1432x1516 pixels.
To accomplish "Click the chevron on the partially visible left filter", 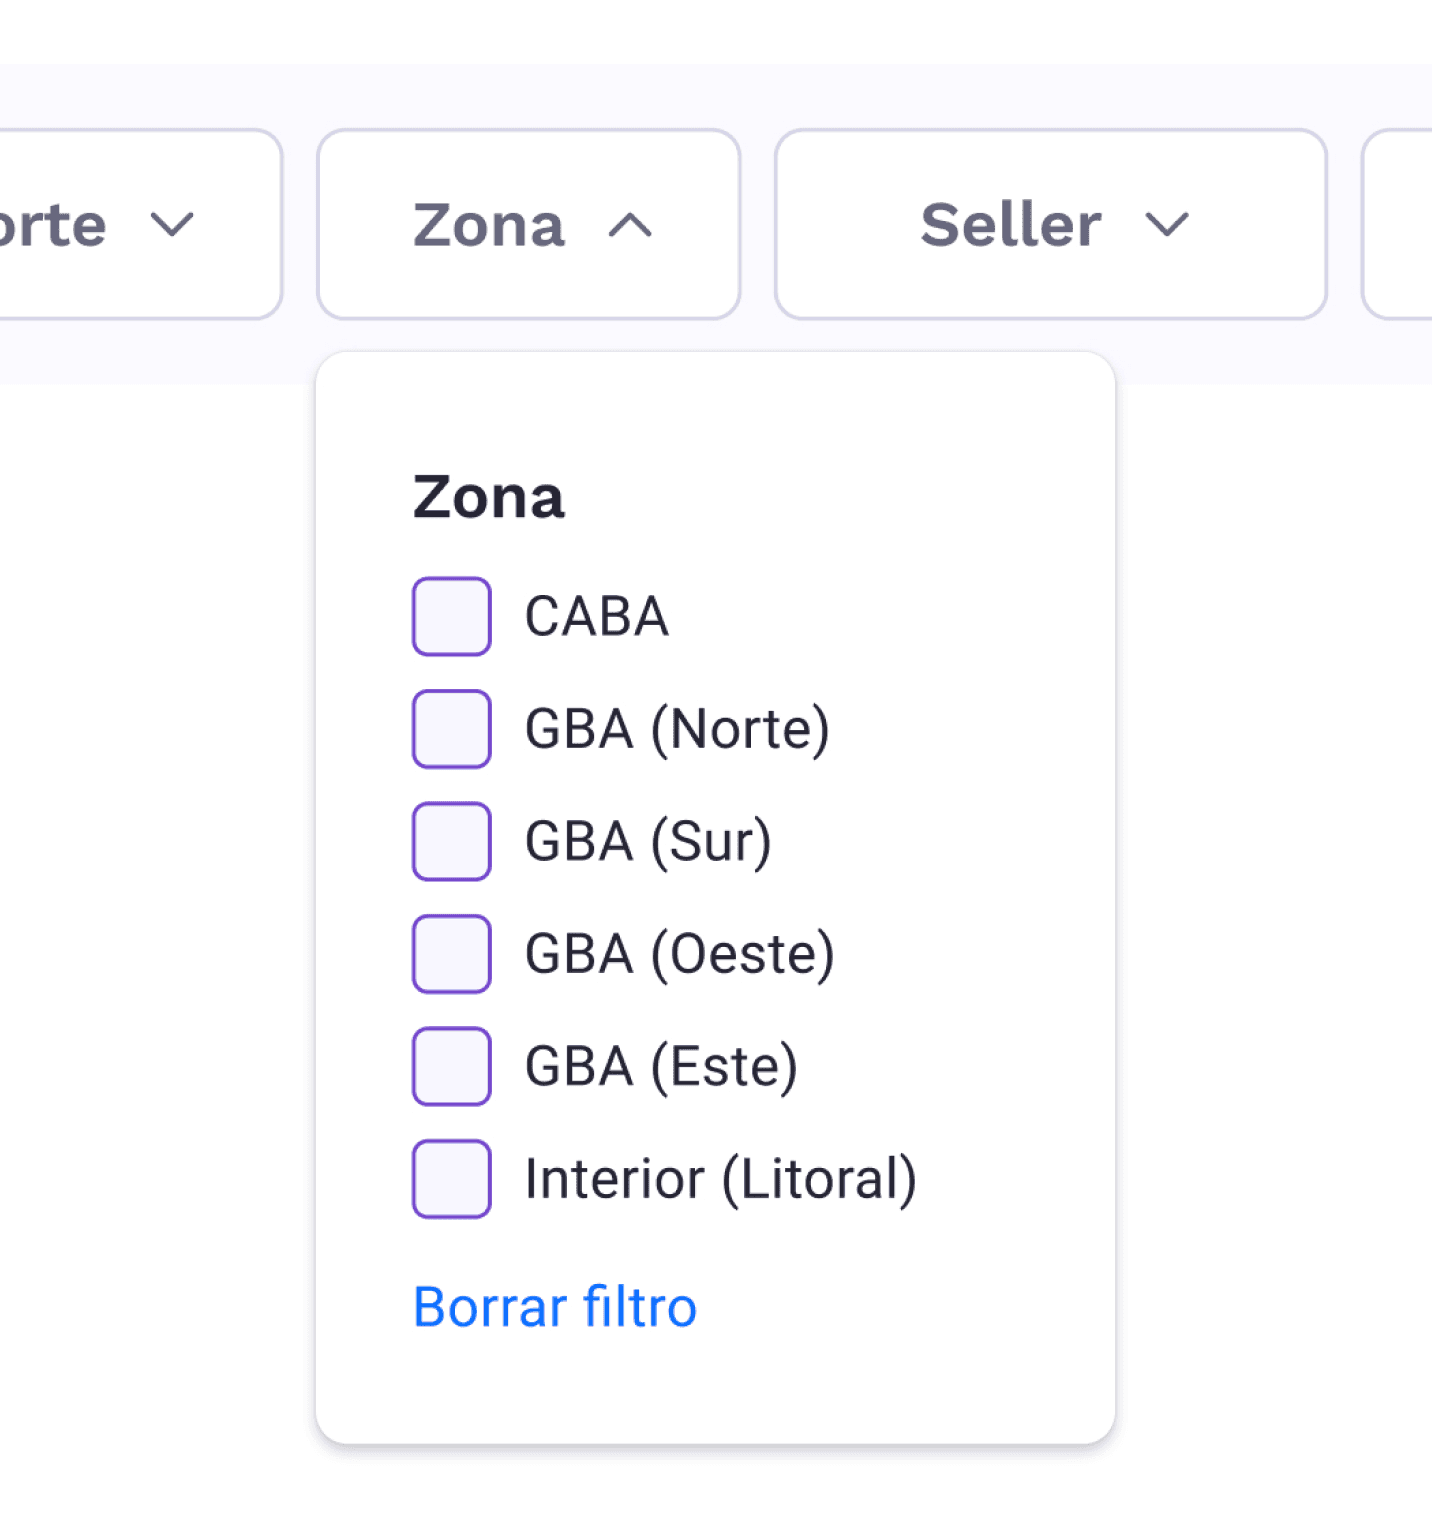I will coord(172,225).
